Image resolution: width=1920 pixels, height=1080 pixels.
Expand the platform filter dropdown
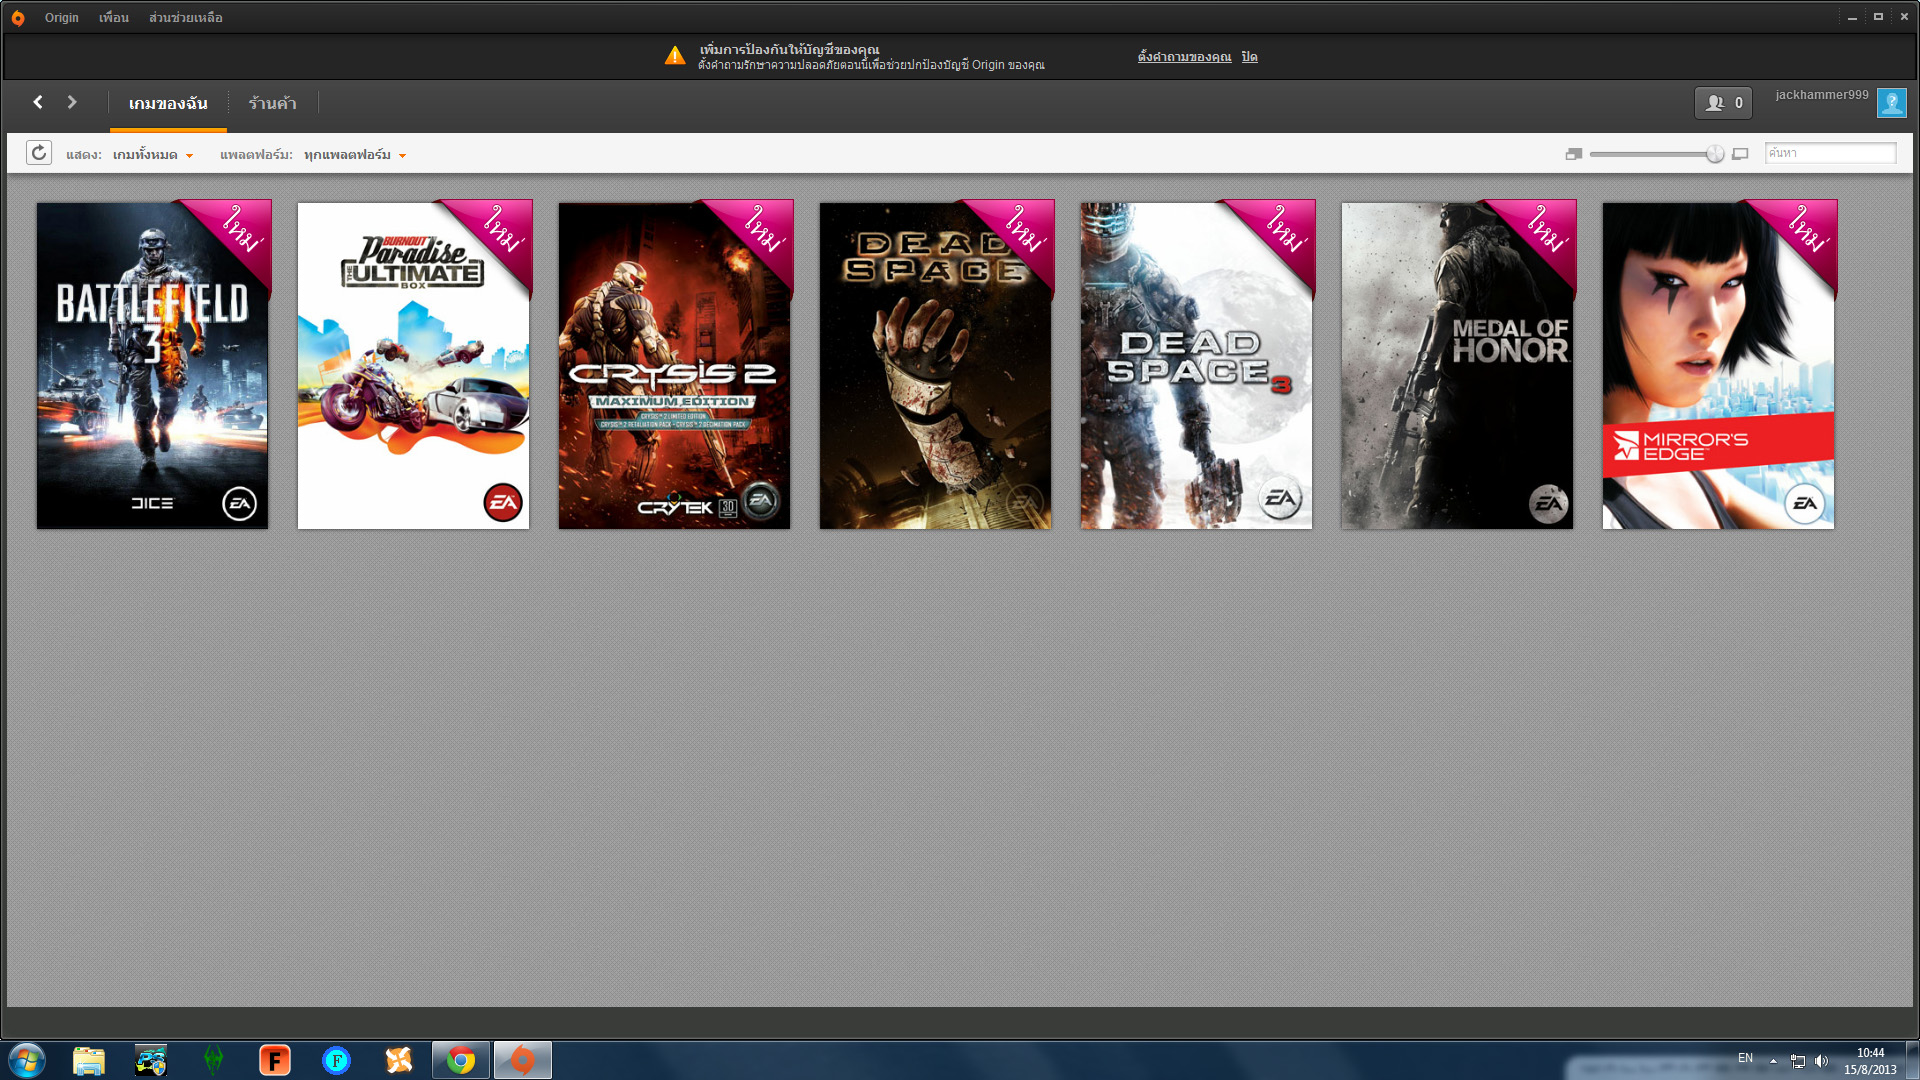355,155
